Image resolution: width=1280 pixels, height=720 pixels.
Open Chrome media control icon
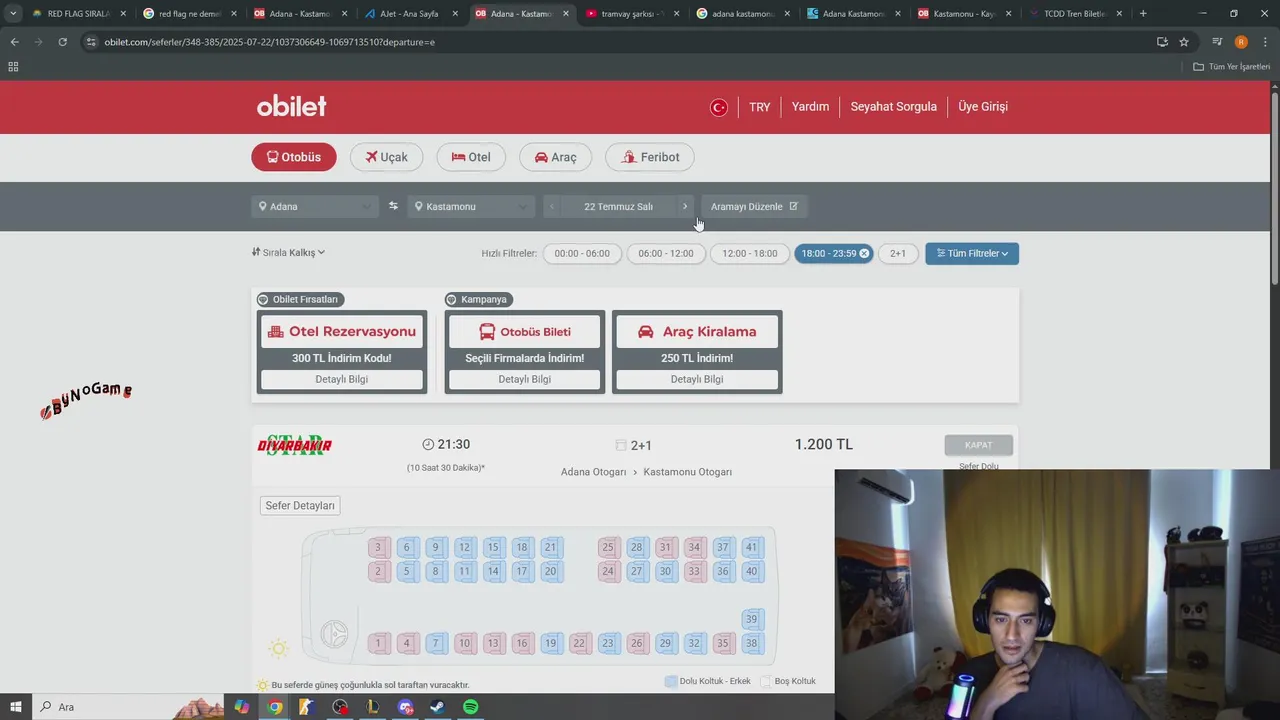tap(1217, 42)
